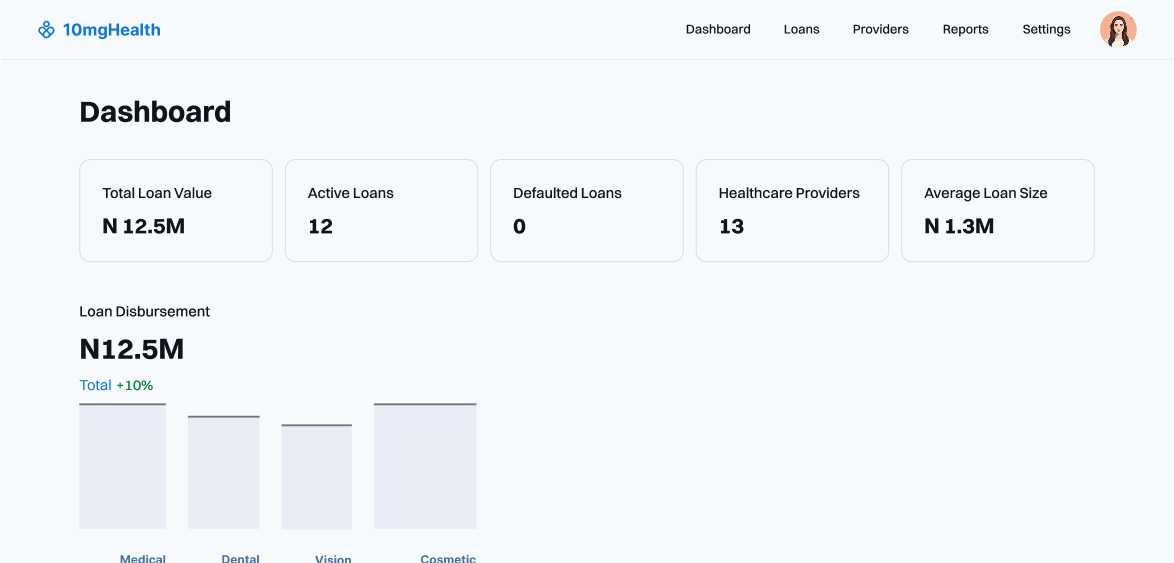1174x563 pixels.
Task: Click the 10mgHealth brand name
Action: tap(112, 30)
